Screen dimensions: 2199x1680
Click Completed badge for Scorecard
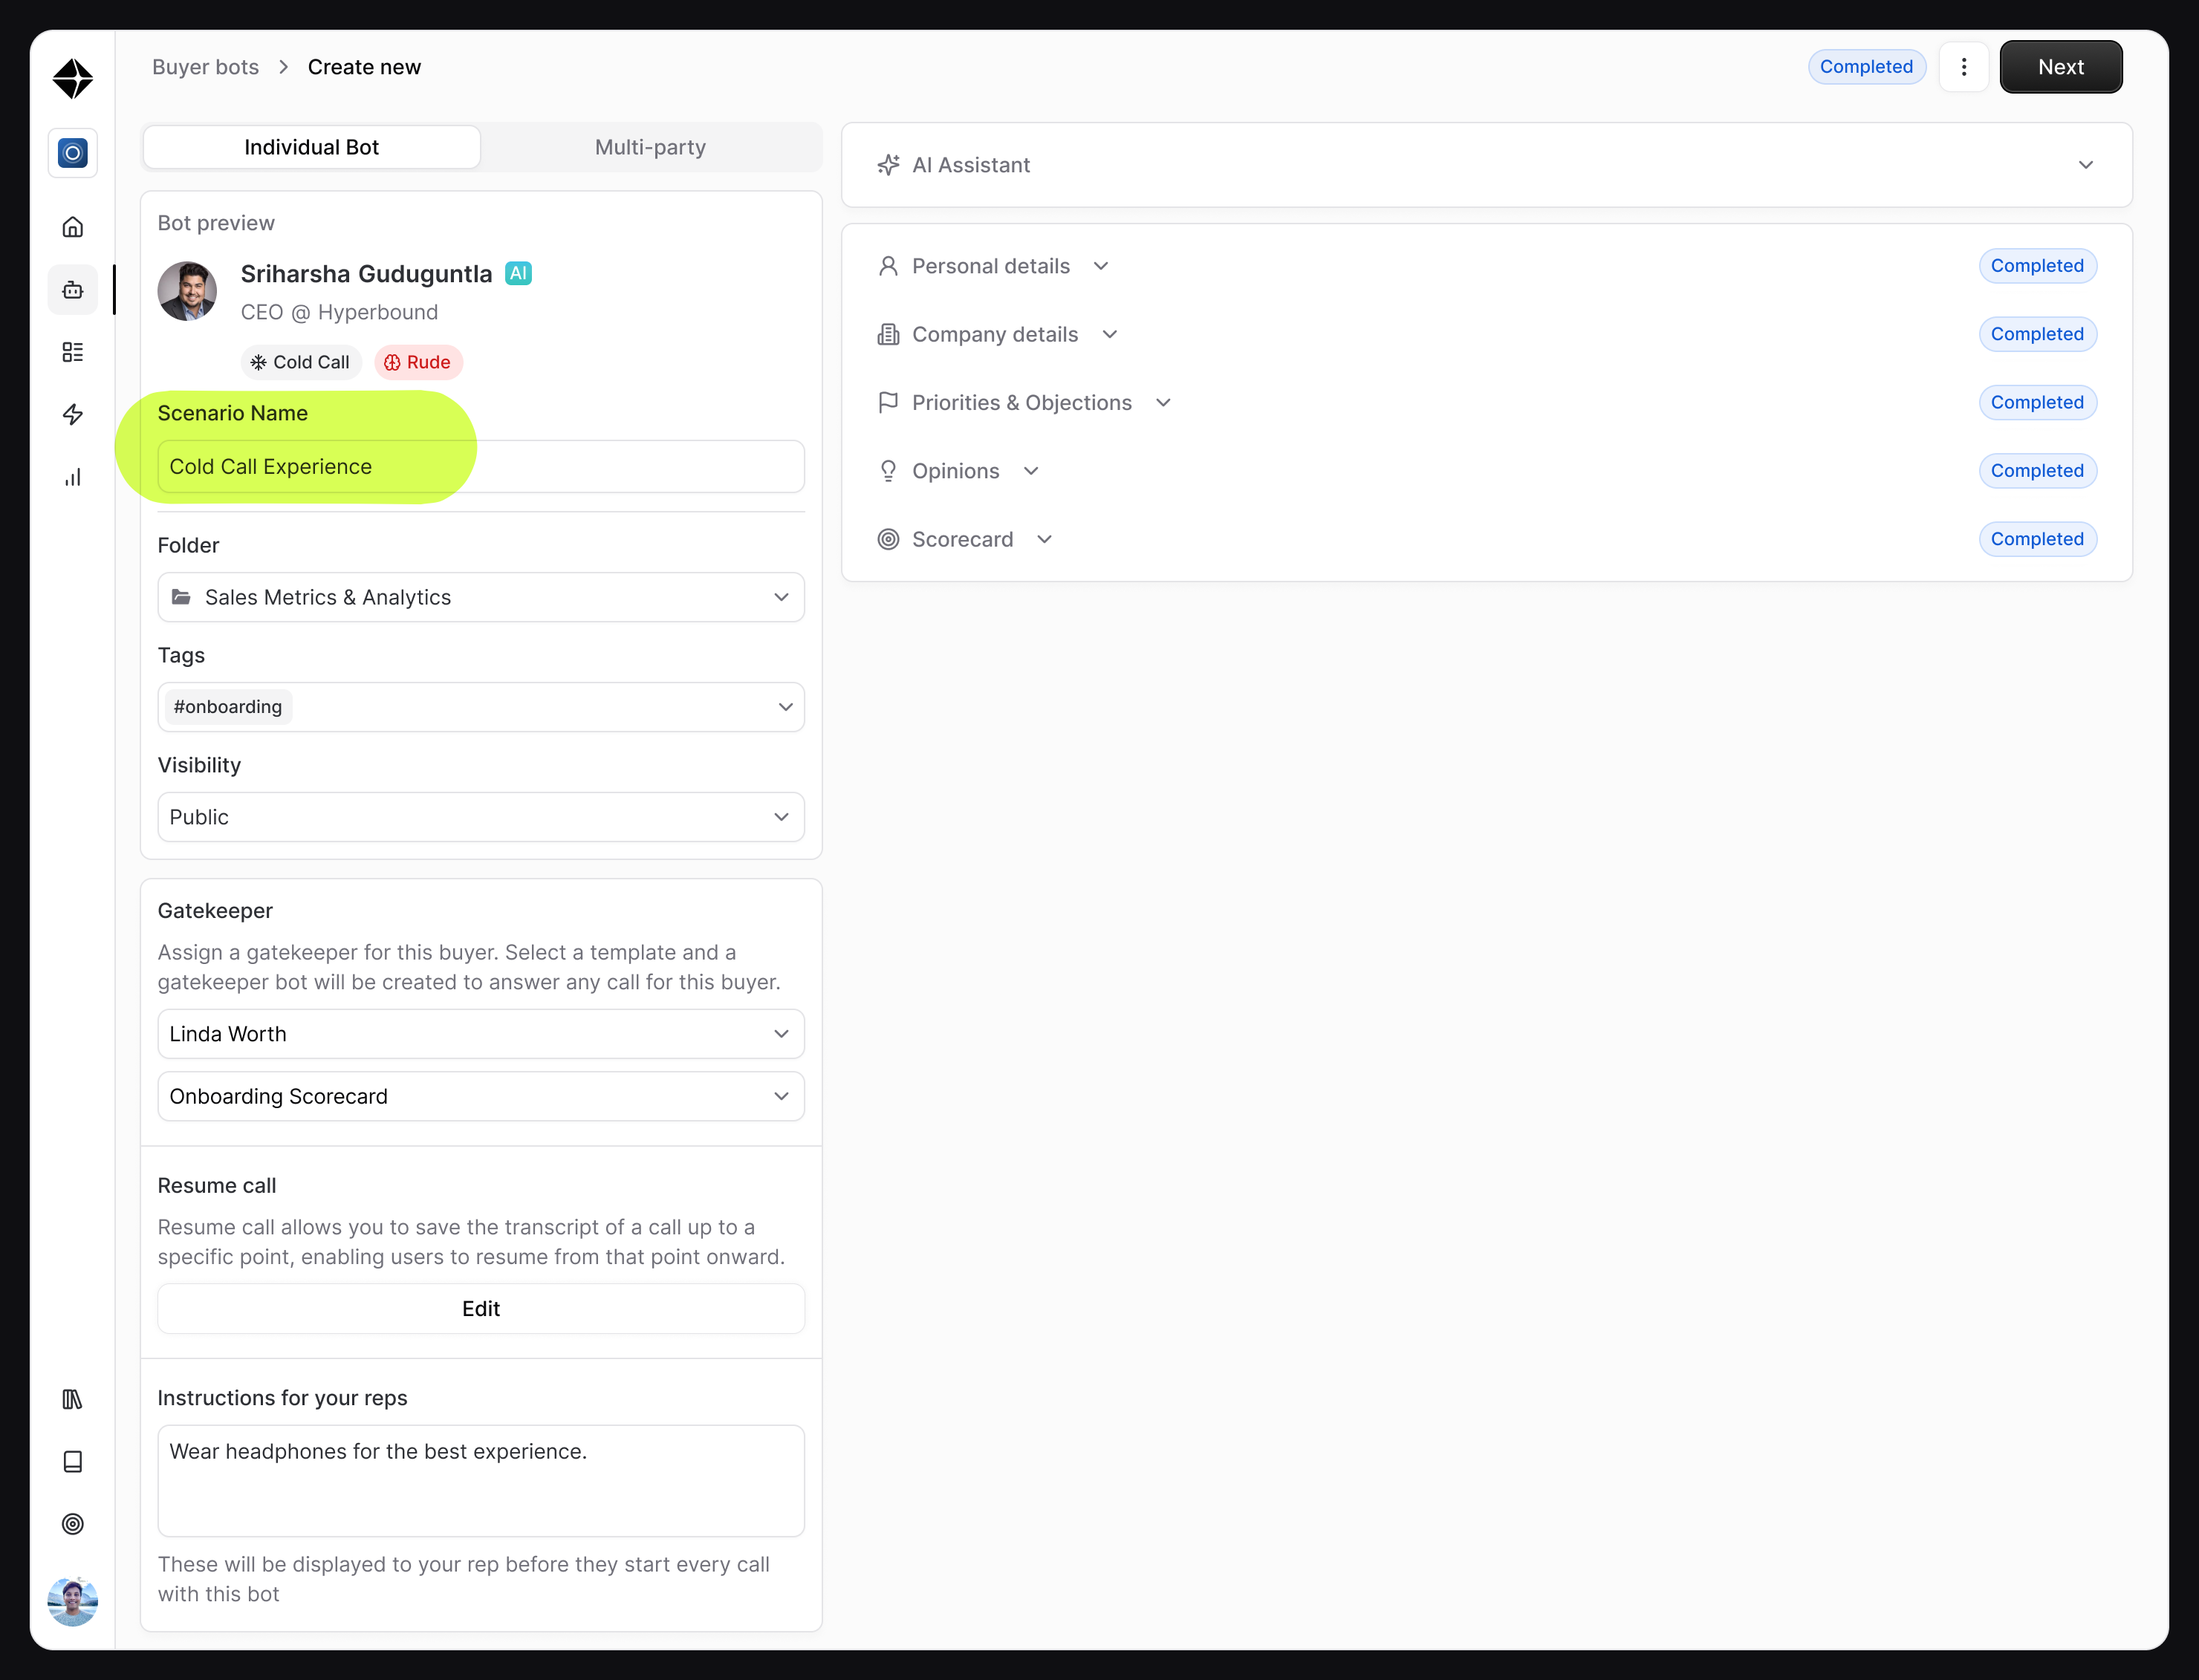click(x=2037, y=539)
